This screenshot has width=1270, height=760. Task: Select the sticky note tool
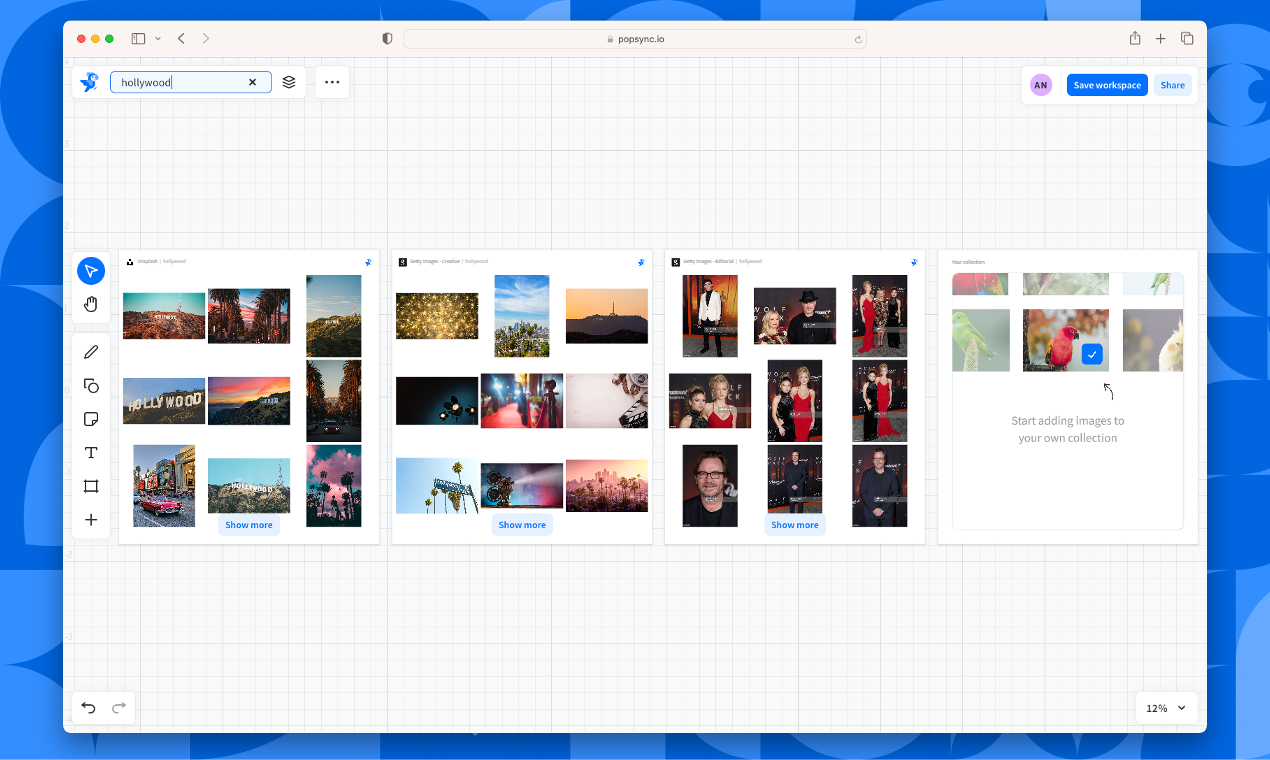click(91, 419)
